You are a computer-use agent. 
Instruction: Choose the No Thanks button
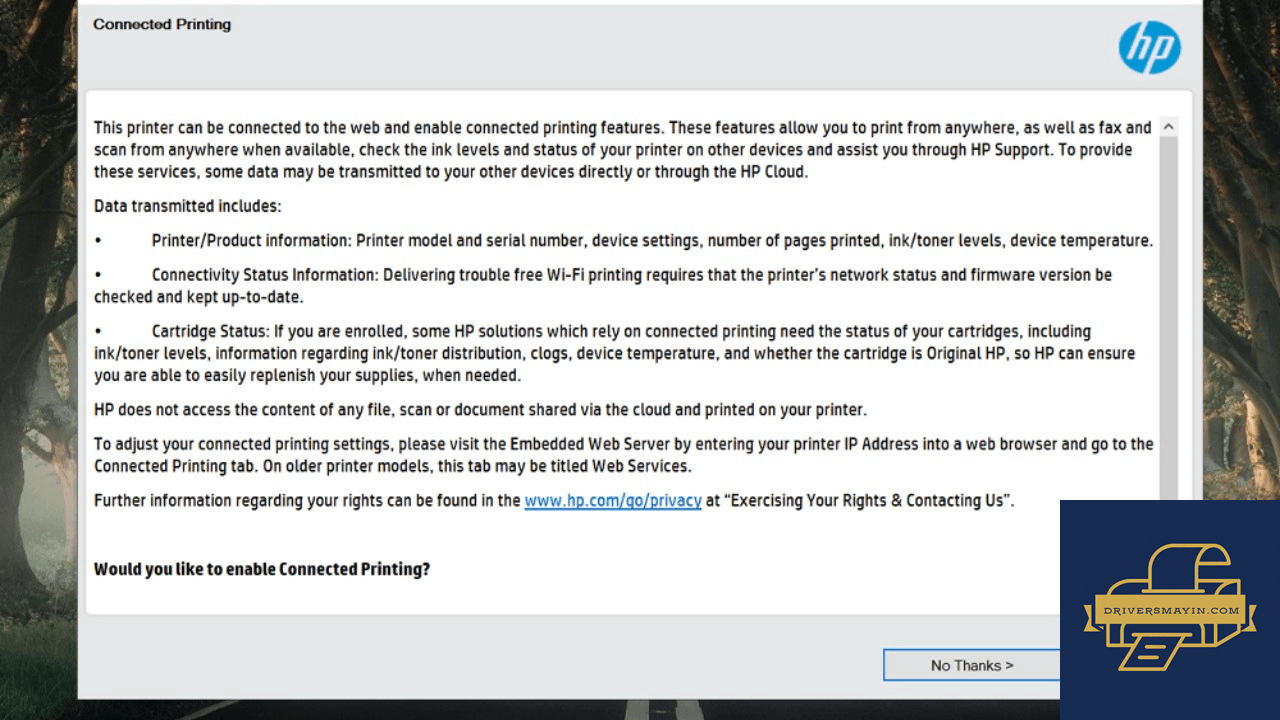[x=971, y=665]
